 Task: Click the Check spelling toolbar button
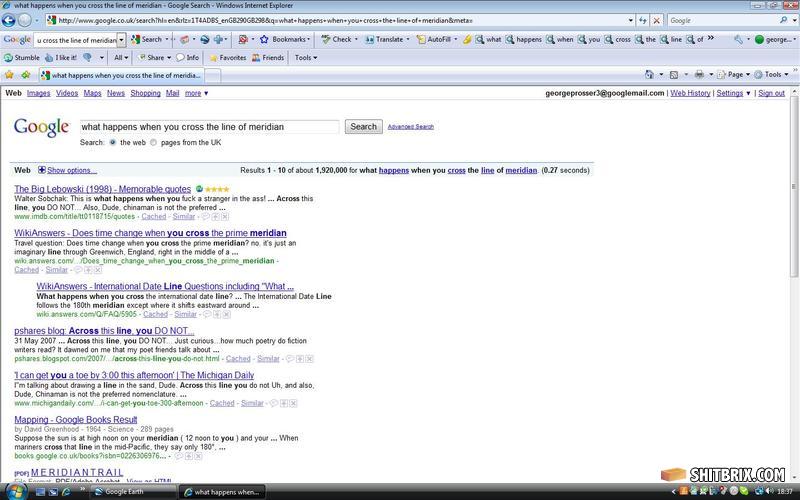(336, 39)
